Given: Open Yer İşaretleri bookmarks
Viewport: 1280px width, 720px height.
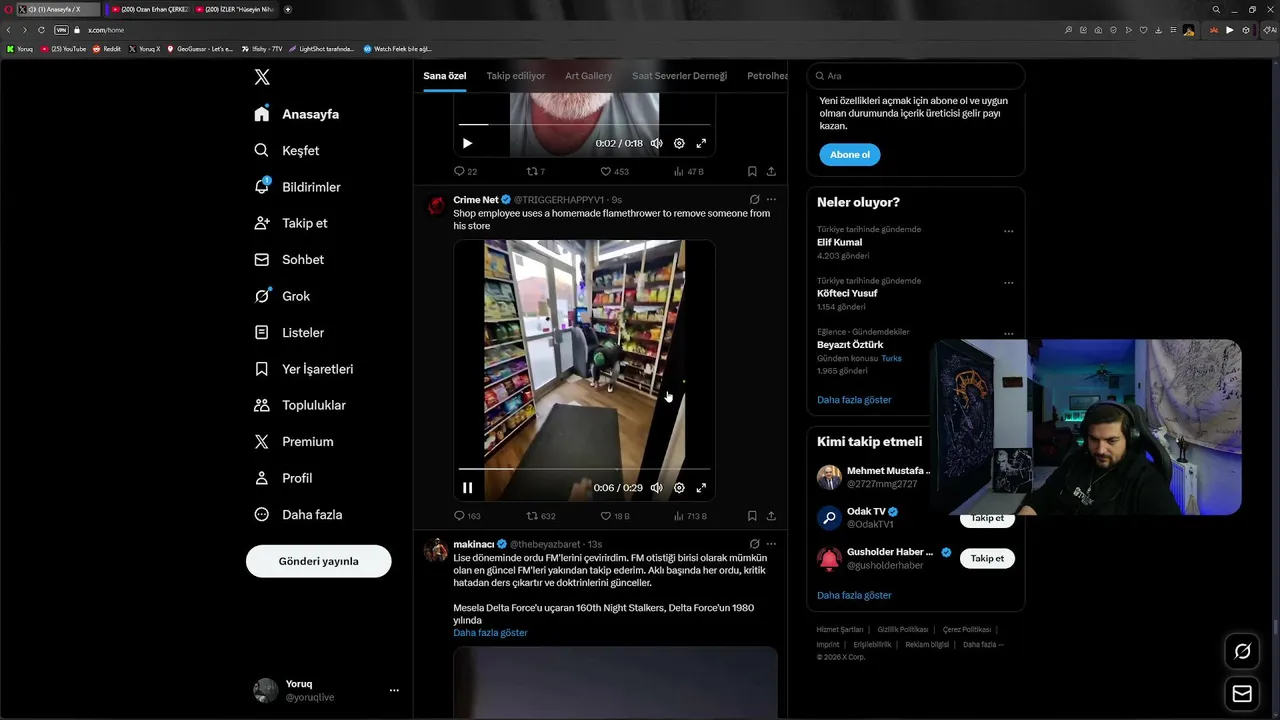Looking at the screenshot, I should [x=304, y=369].
